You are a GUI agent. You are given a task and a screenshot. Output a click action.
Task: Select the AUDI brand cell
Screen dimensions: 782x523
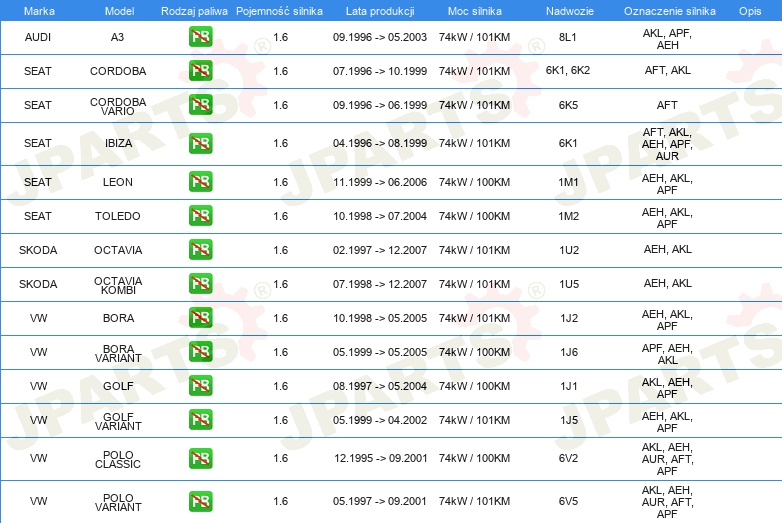pyautogui.click(x=38, y=37)
